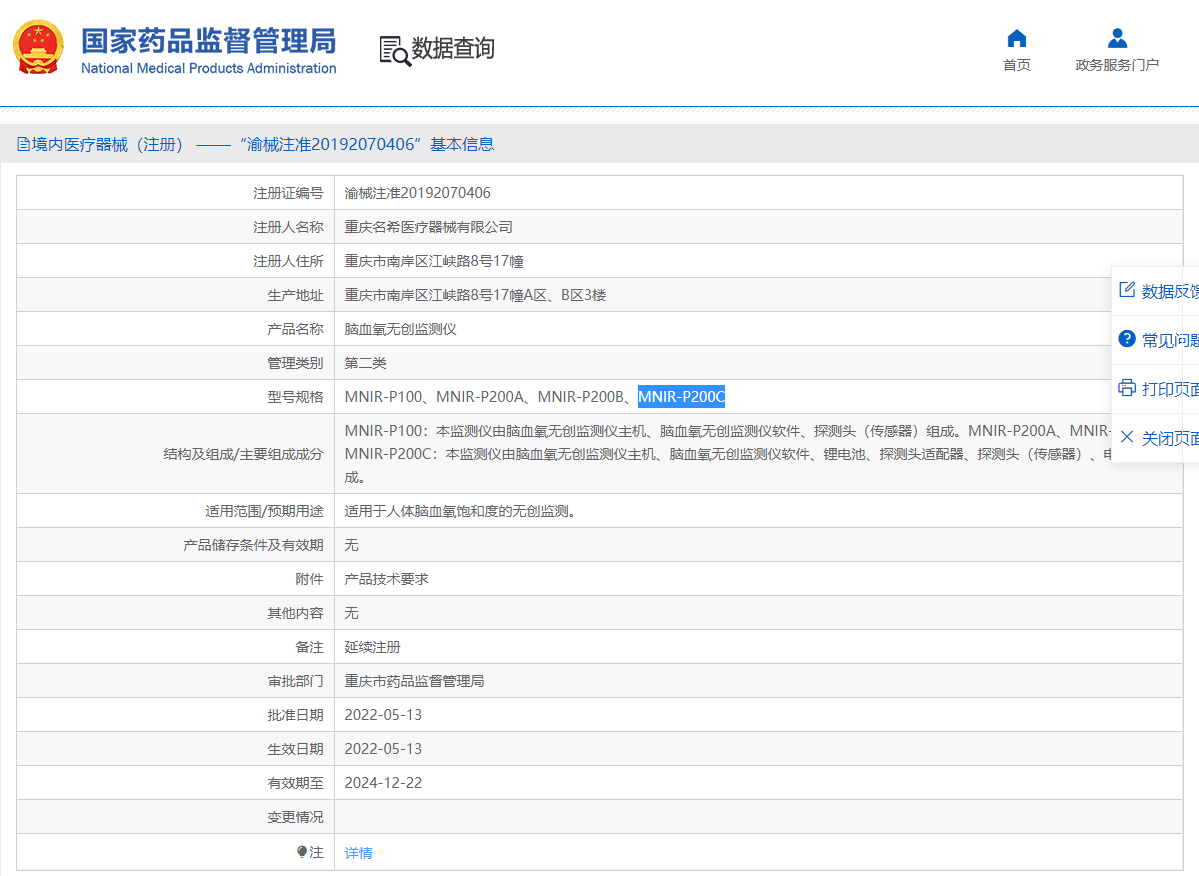This screenshot has height=876, width=1199.
Task: Open the 详情 link
Action: click(x=359, y=853)
